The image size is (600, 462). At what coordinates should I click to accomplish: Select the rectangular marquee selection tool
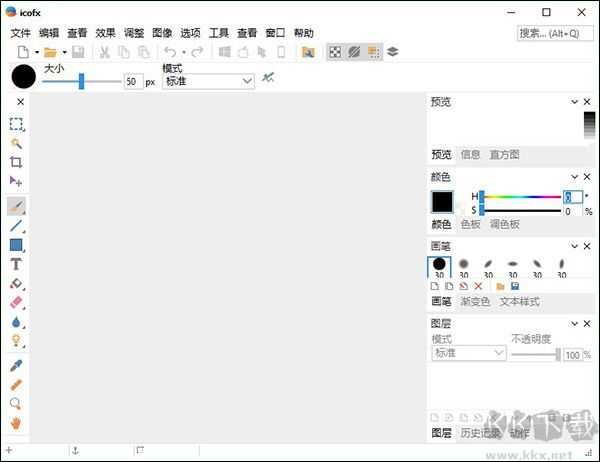coord(16,124)
